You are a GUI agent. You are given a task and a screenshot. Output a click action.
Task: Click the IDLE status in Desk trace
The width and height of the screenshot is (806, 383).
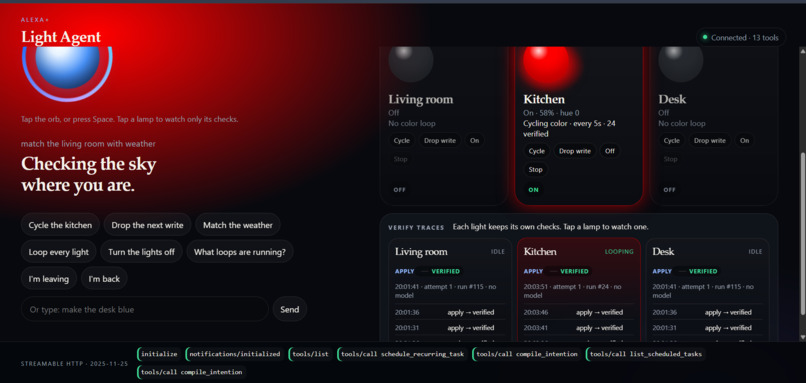click(755, 252)
